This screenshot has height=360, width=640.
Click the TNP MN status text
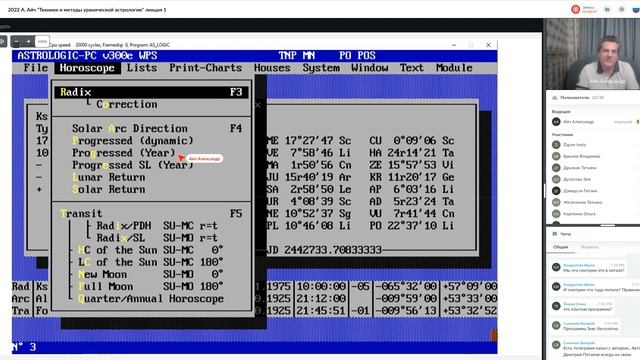click(x=297, y=56)
